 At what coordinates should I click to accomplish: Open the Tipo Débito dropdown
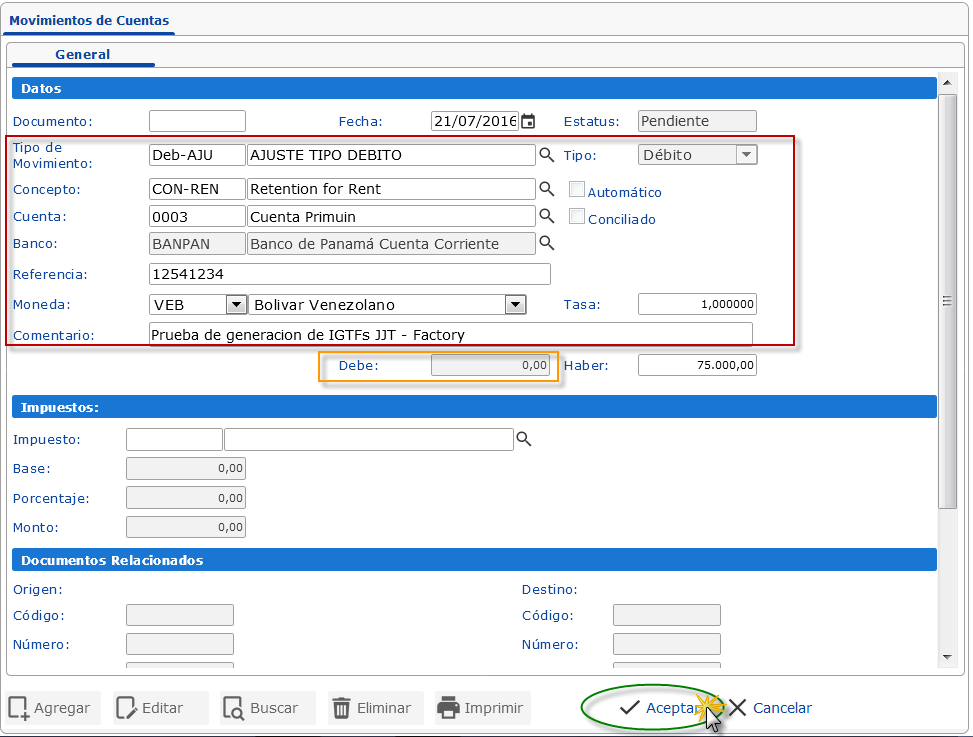[746, 155]
